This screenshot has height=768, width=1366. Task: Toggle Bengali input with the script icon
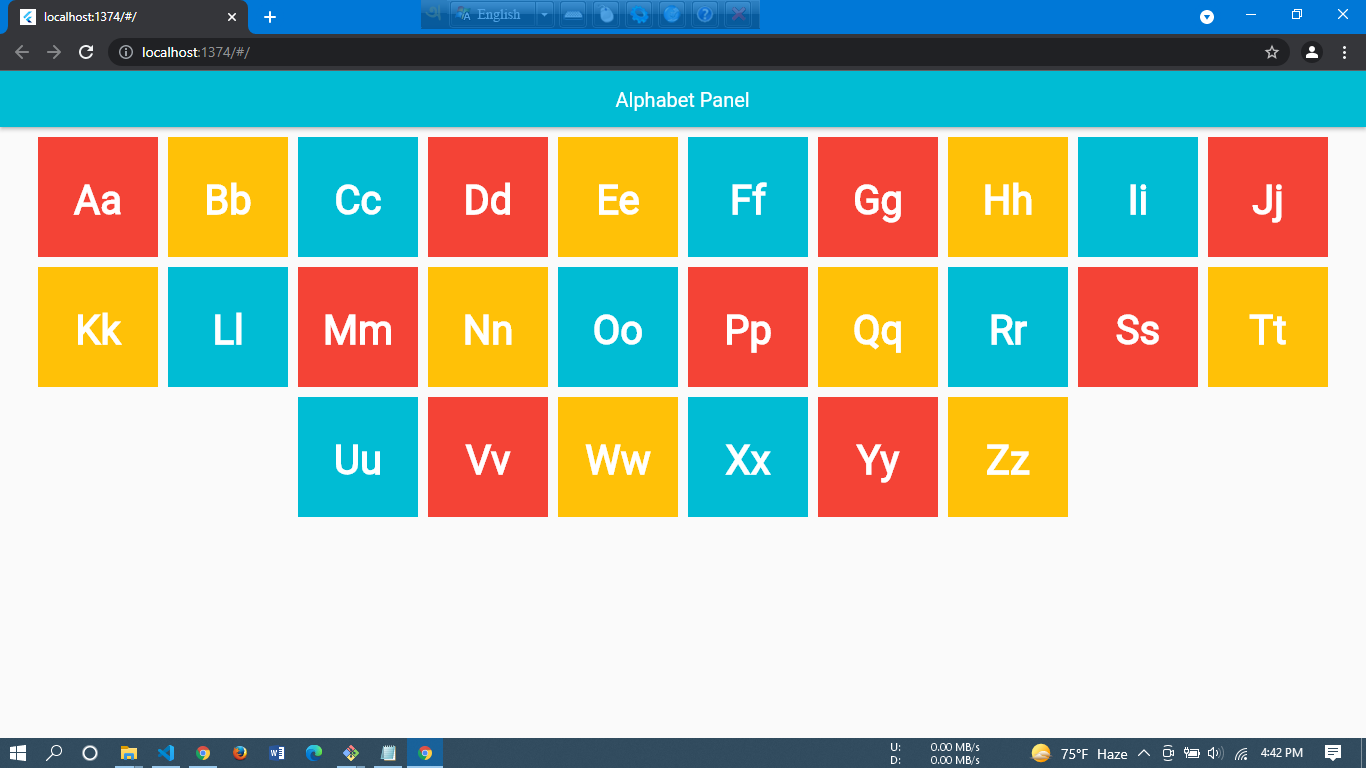(x=433, y=14)
